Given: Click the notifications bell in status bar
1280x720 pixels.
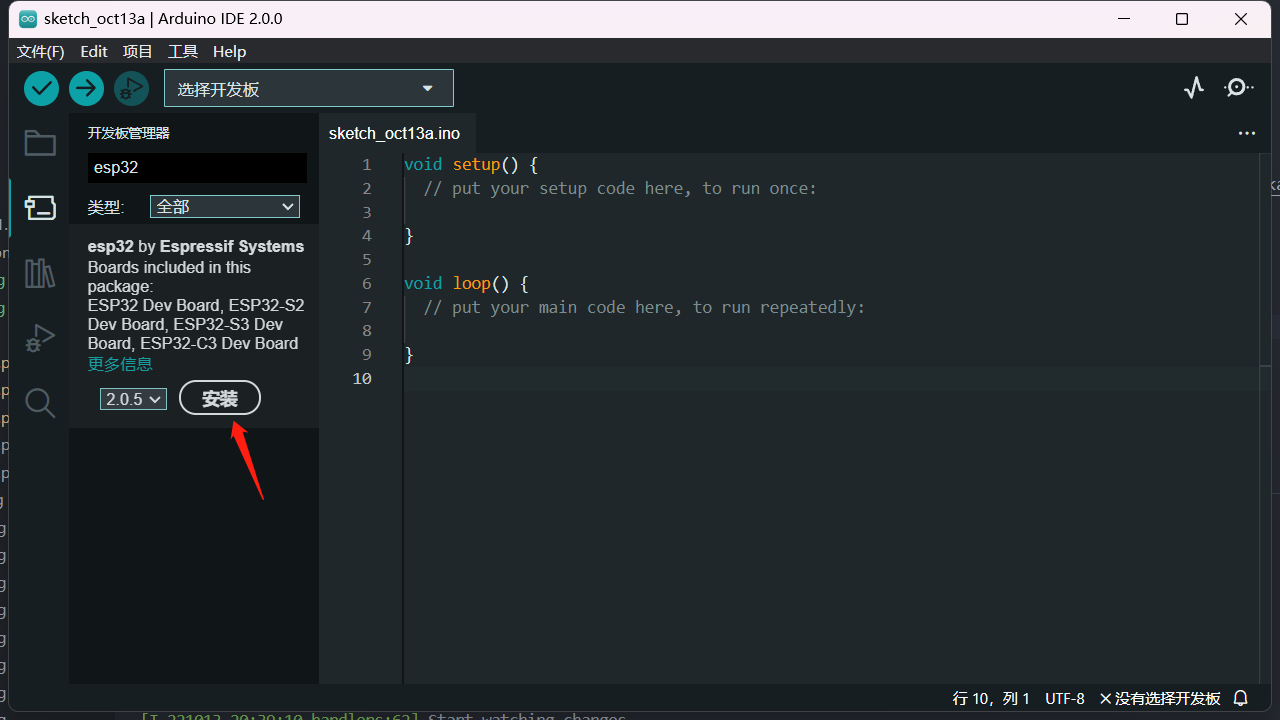Looking at the screenshot, I should pos(1241,698).
